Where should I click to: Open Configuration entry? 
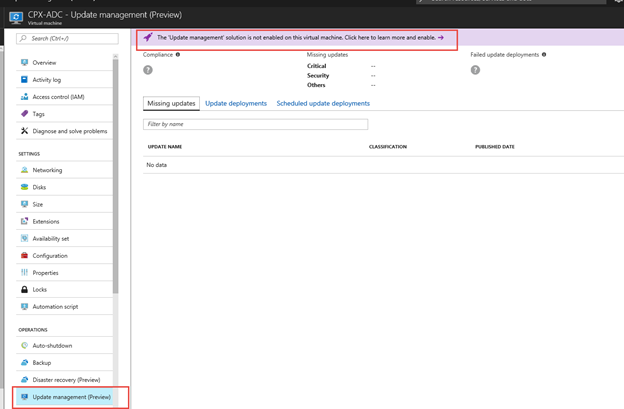pyautogui.click(x=66, y=255)
